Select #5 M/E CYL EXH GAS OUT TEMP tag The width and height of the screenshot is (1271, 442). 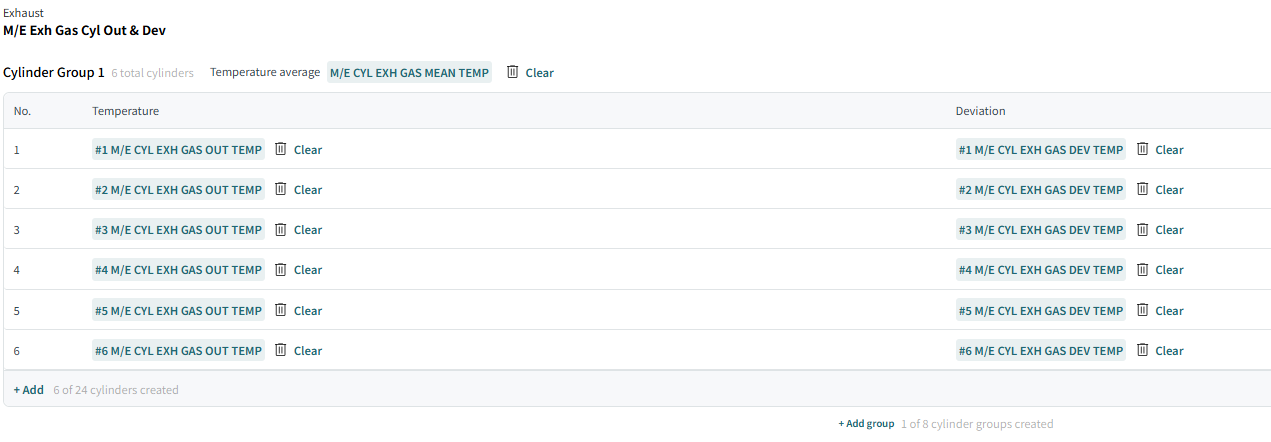pos(178,311)
